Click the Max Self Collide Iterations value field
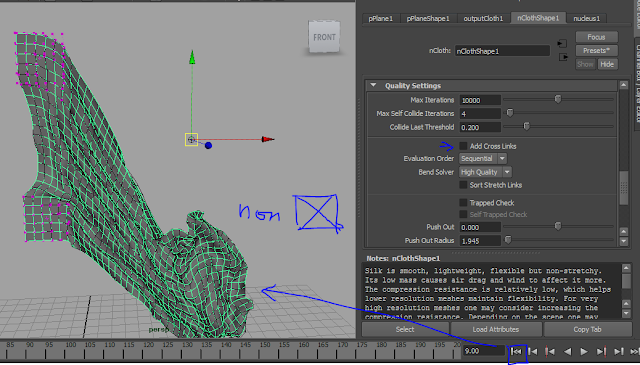640x365 pixels. pyautogui.click(x=480, y=114)
